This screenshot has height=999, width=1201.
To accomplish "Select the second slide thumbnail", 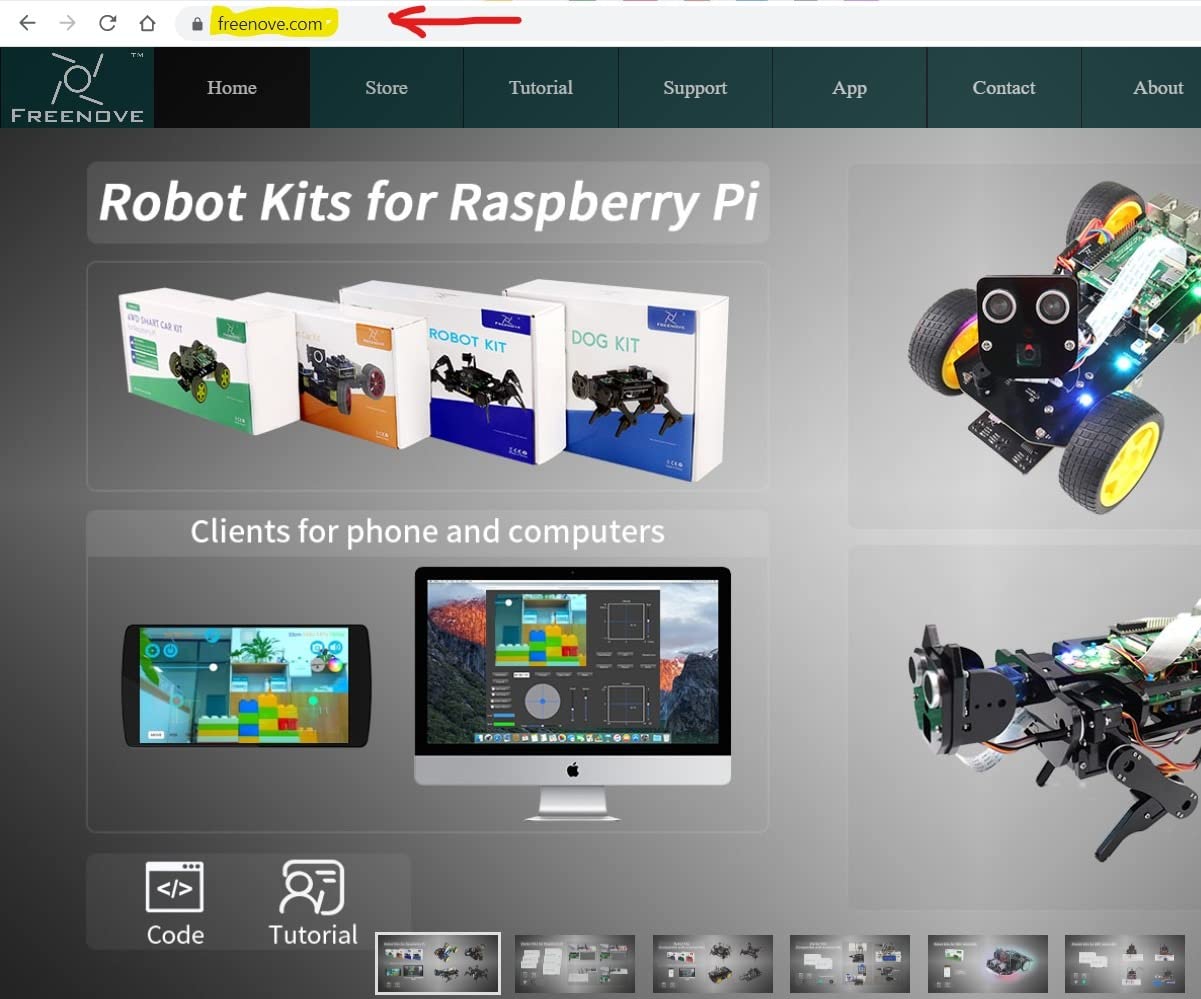I will 575,964.
